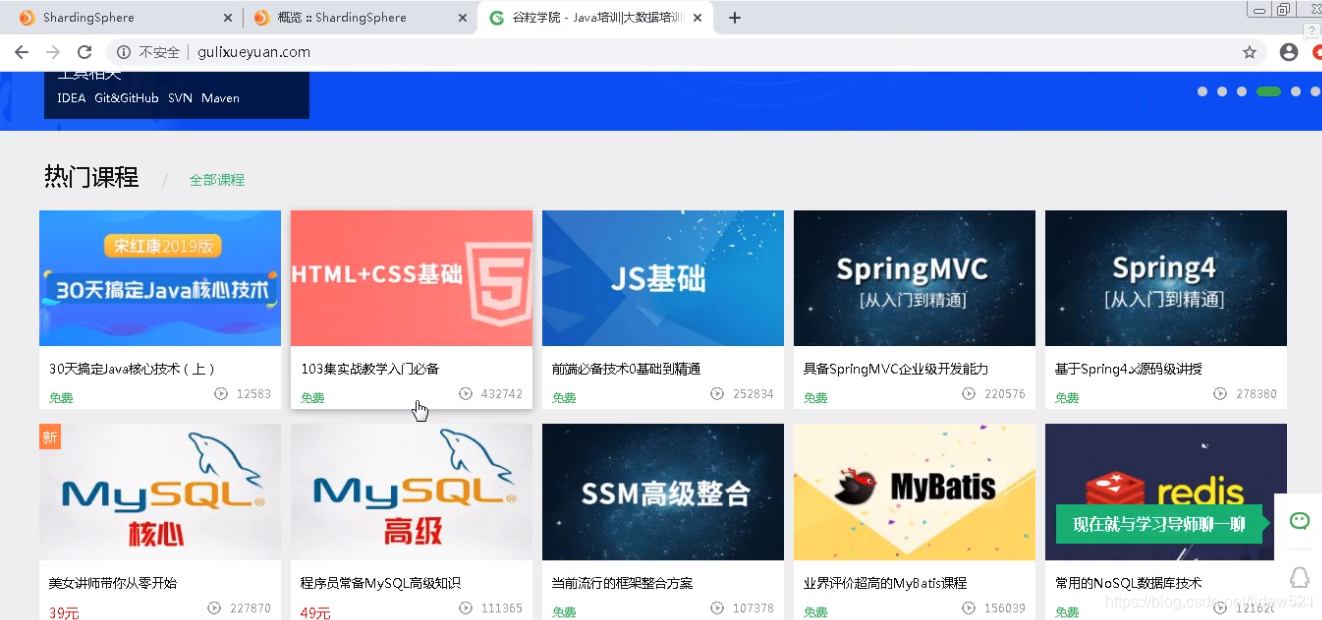Open the SVN link in banner
This screenshot has width=1322, height=620.
pos(180,98)
